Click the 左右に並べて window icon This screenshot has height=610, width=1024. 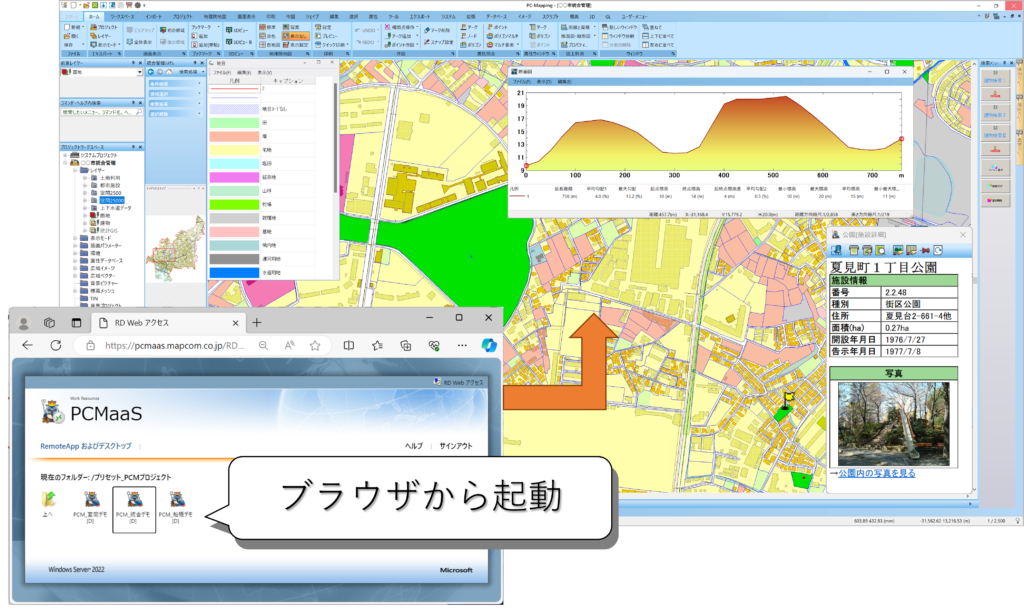pyautogui.click(x=645, y=45)
